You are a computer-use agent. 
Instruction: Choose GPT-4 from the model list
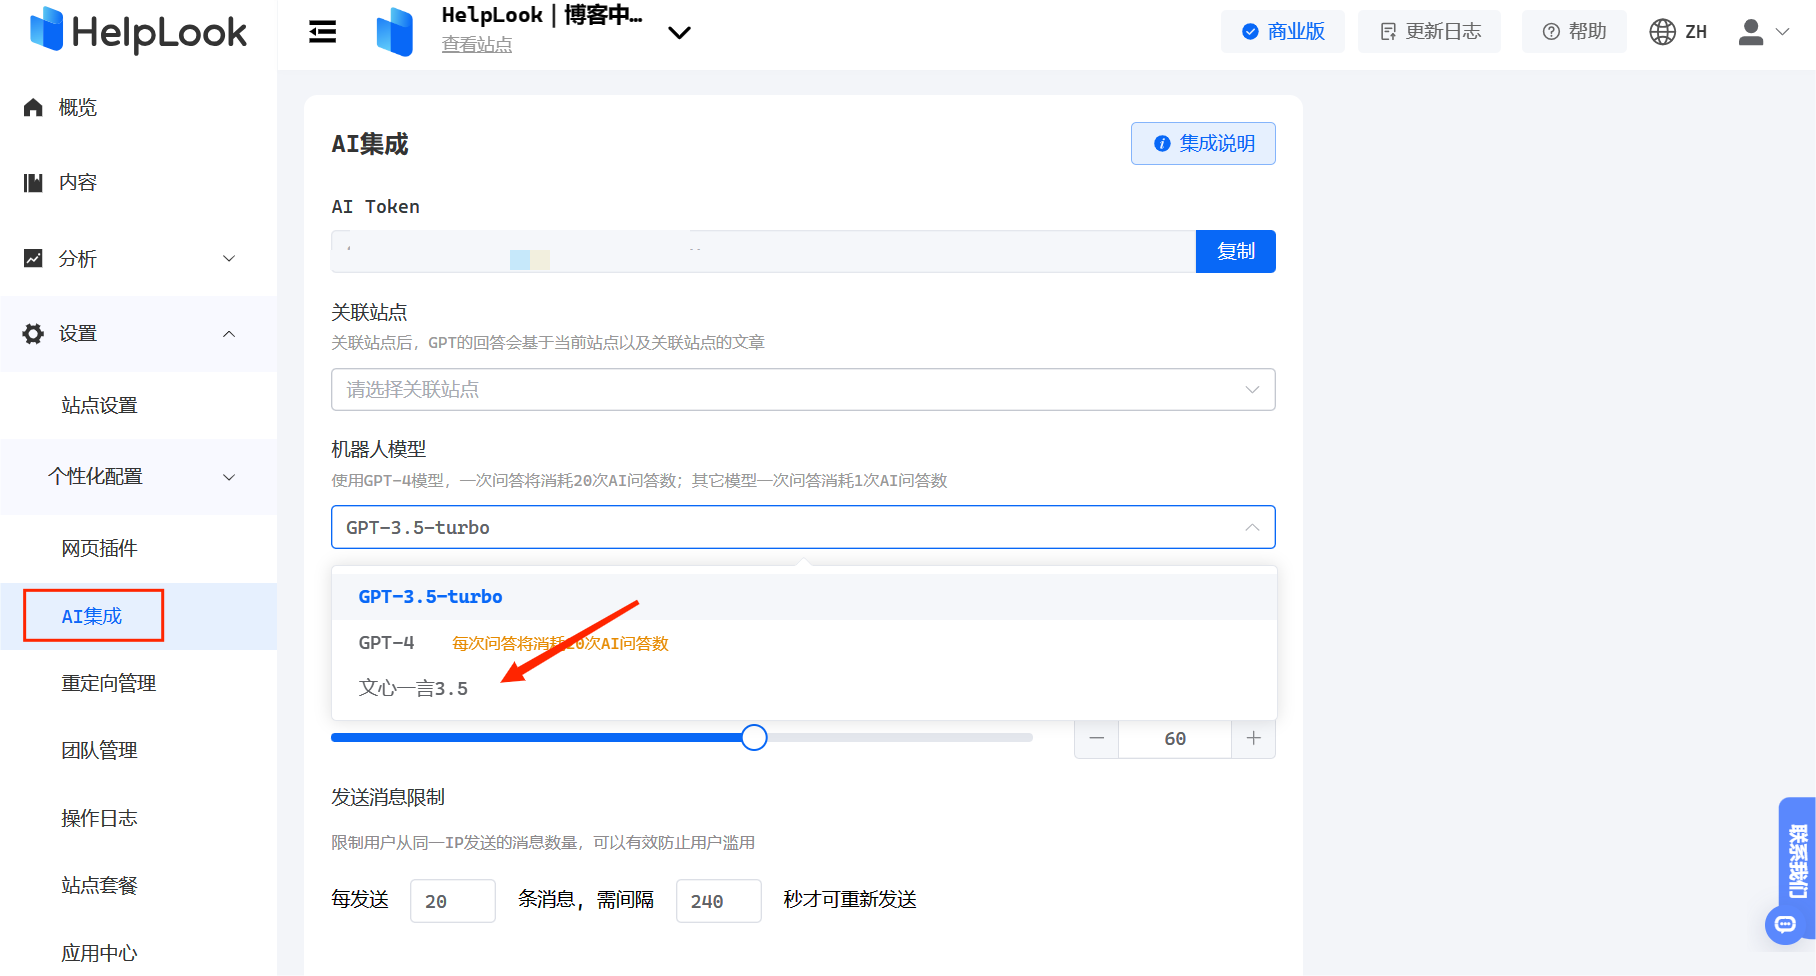804,643
